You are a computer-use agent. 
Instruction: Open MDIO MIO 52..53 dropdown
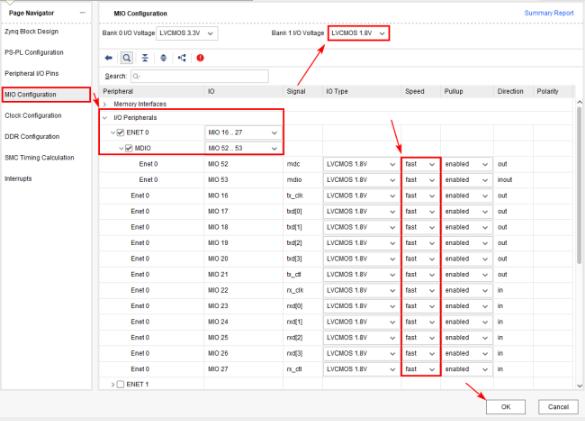pos(243,148)
